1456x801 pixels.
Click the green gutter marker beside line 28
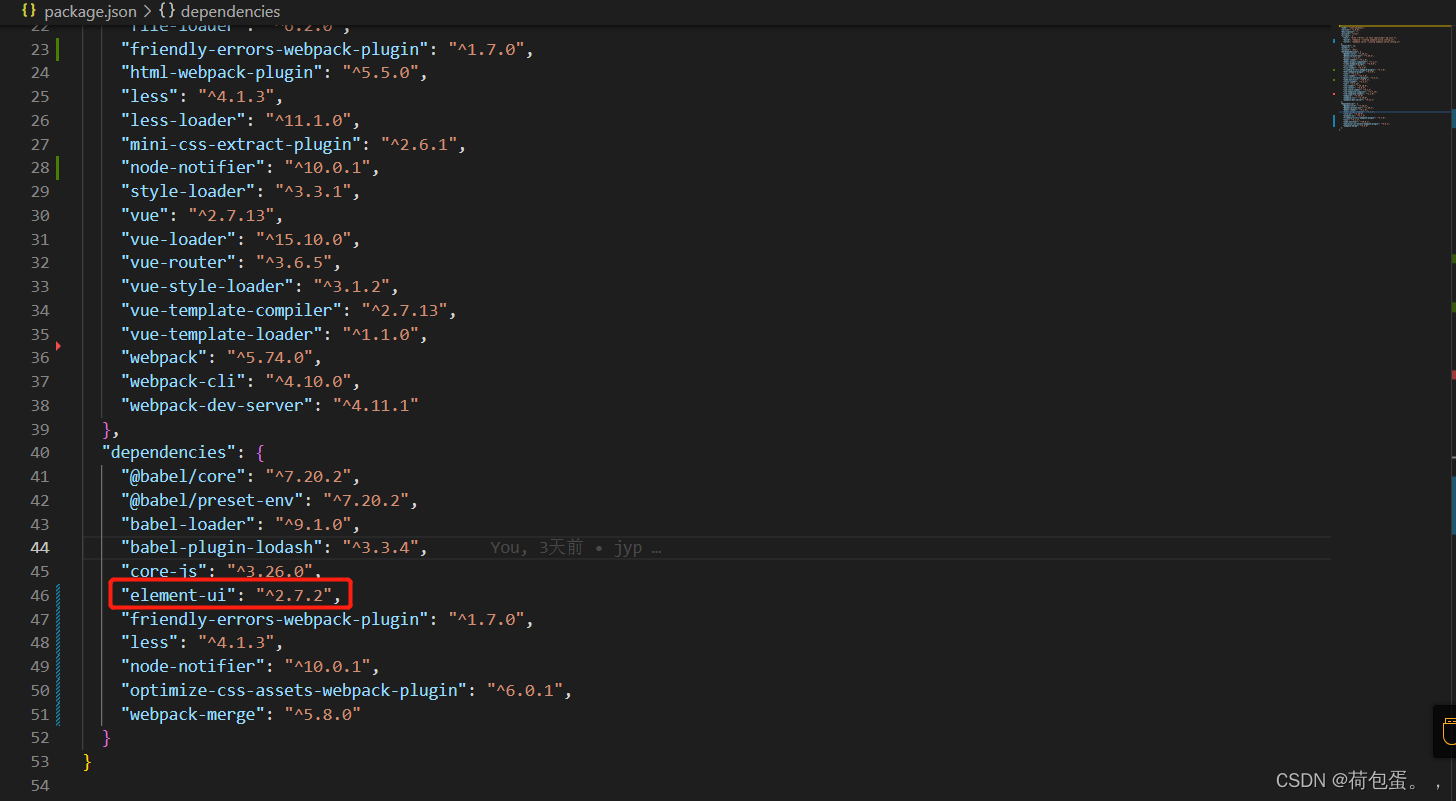point(57,167)
